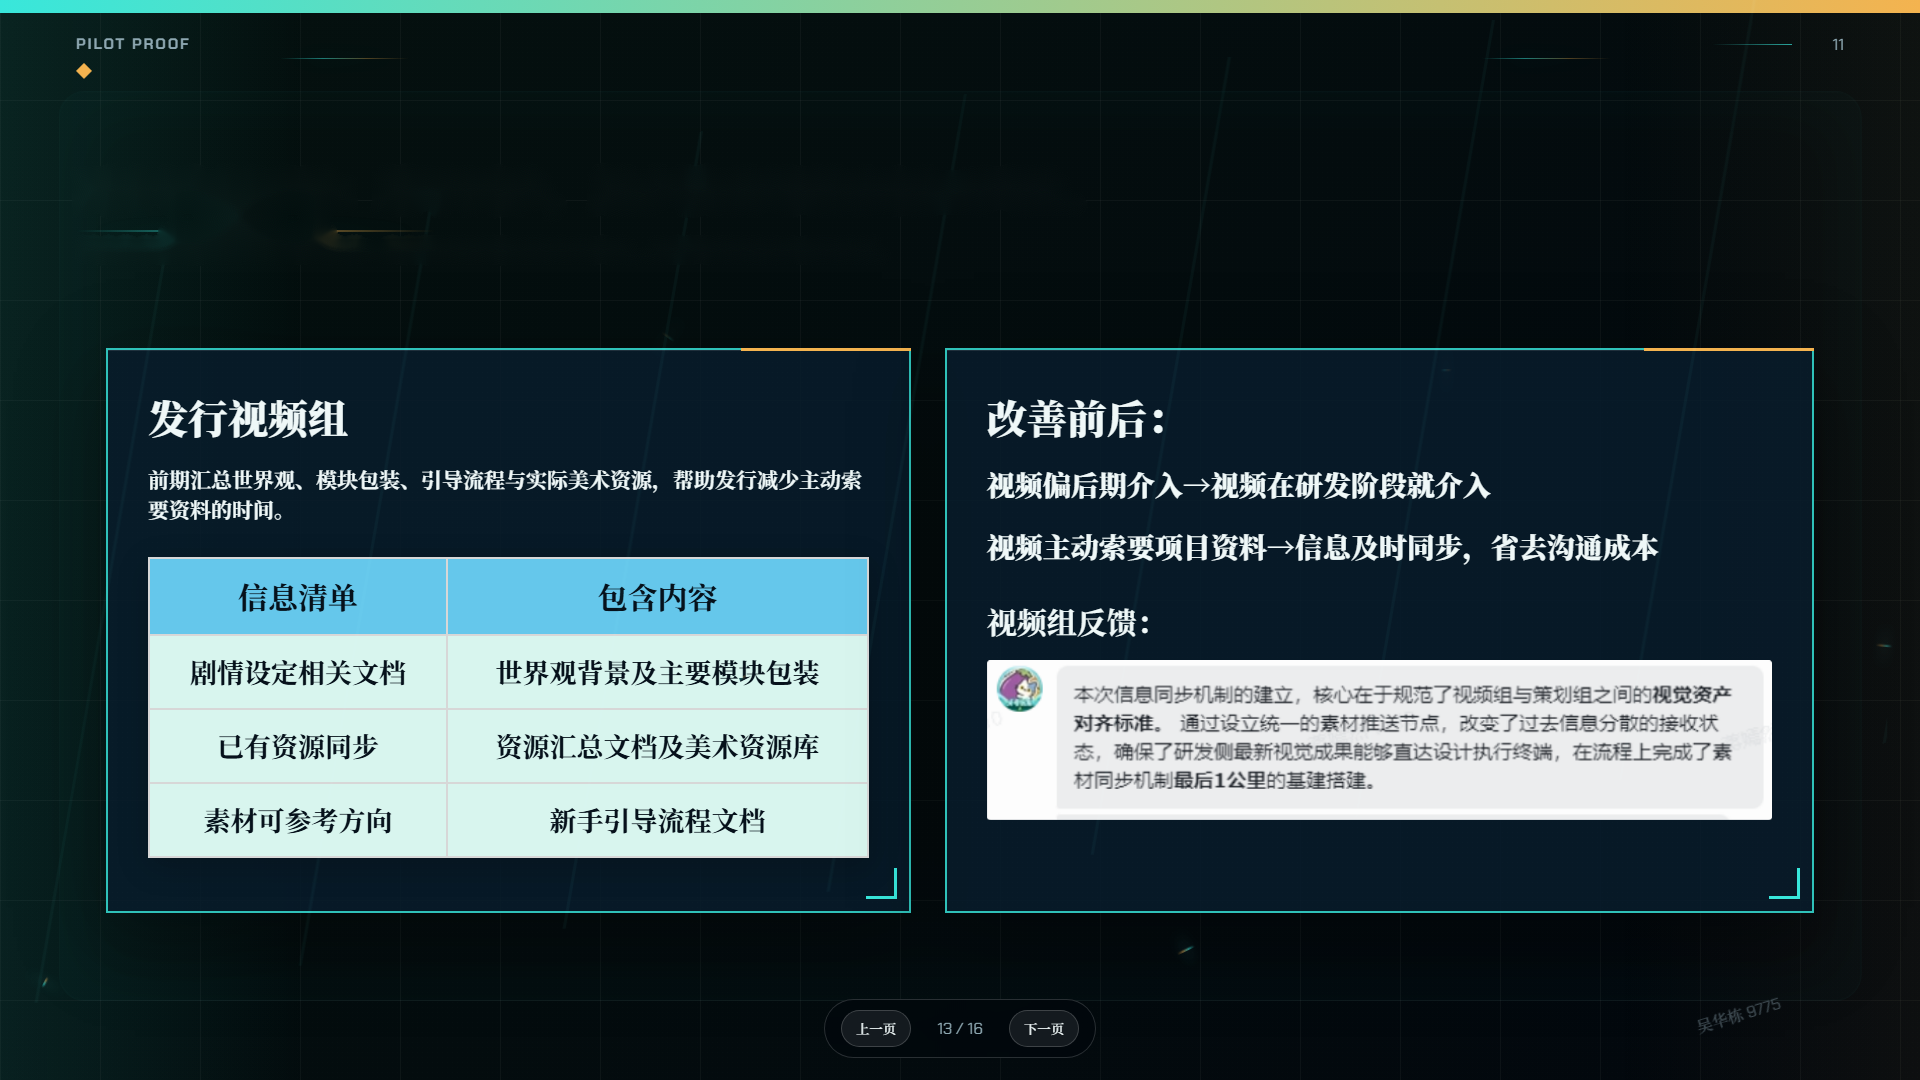This screenshot has height=1080, width=1920.
Task: Click the 13 / 16 page counter
Action: tap(960, 1028)
